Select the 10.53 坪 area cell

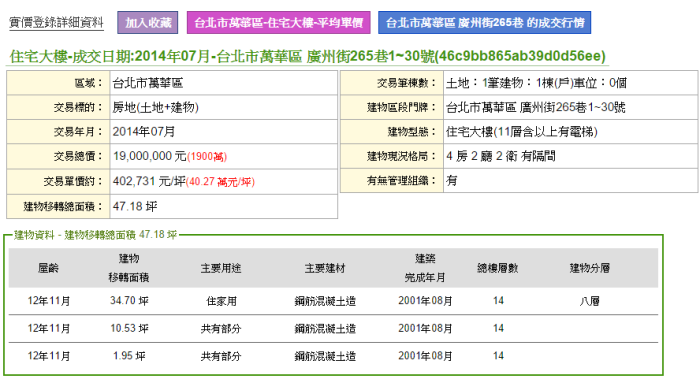129,329
